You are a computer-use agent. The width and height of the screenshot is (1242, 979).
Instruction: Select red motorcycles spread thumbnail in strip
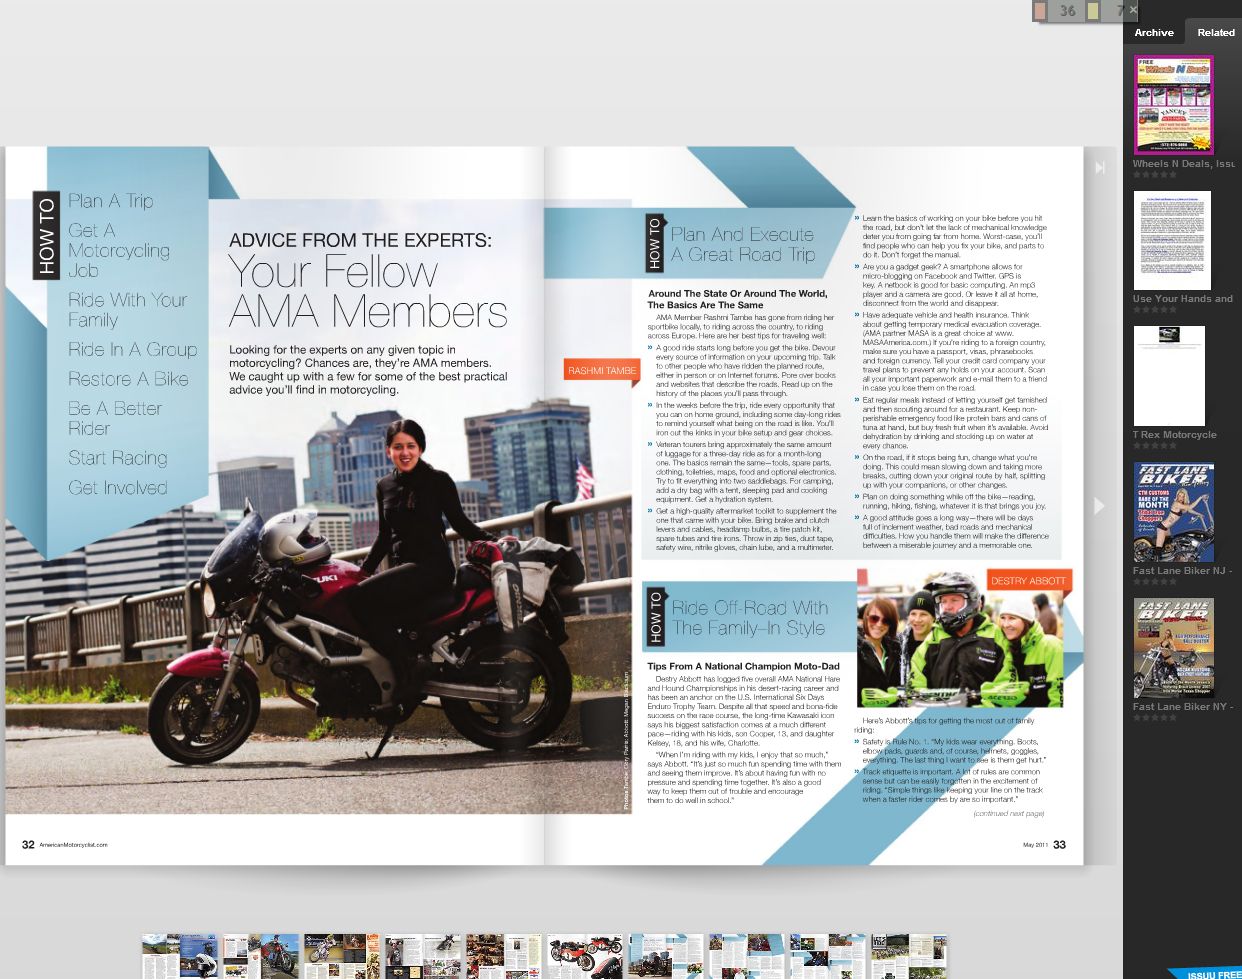pos(585,956)
